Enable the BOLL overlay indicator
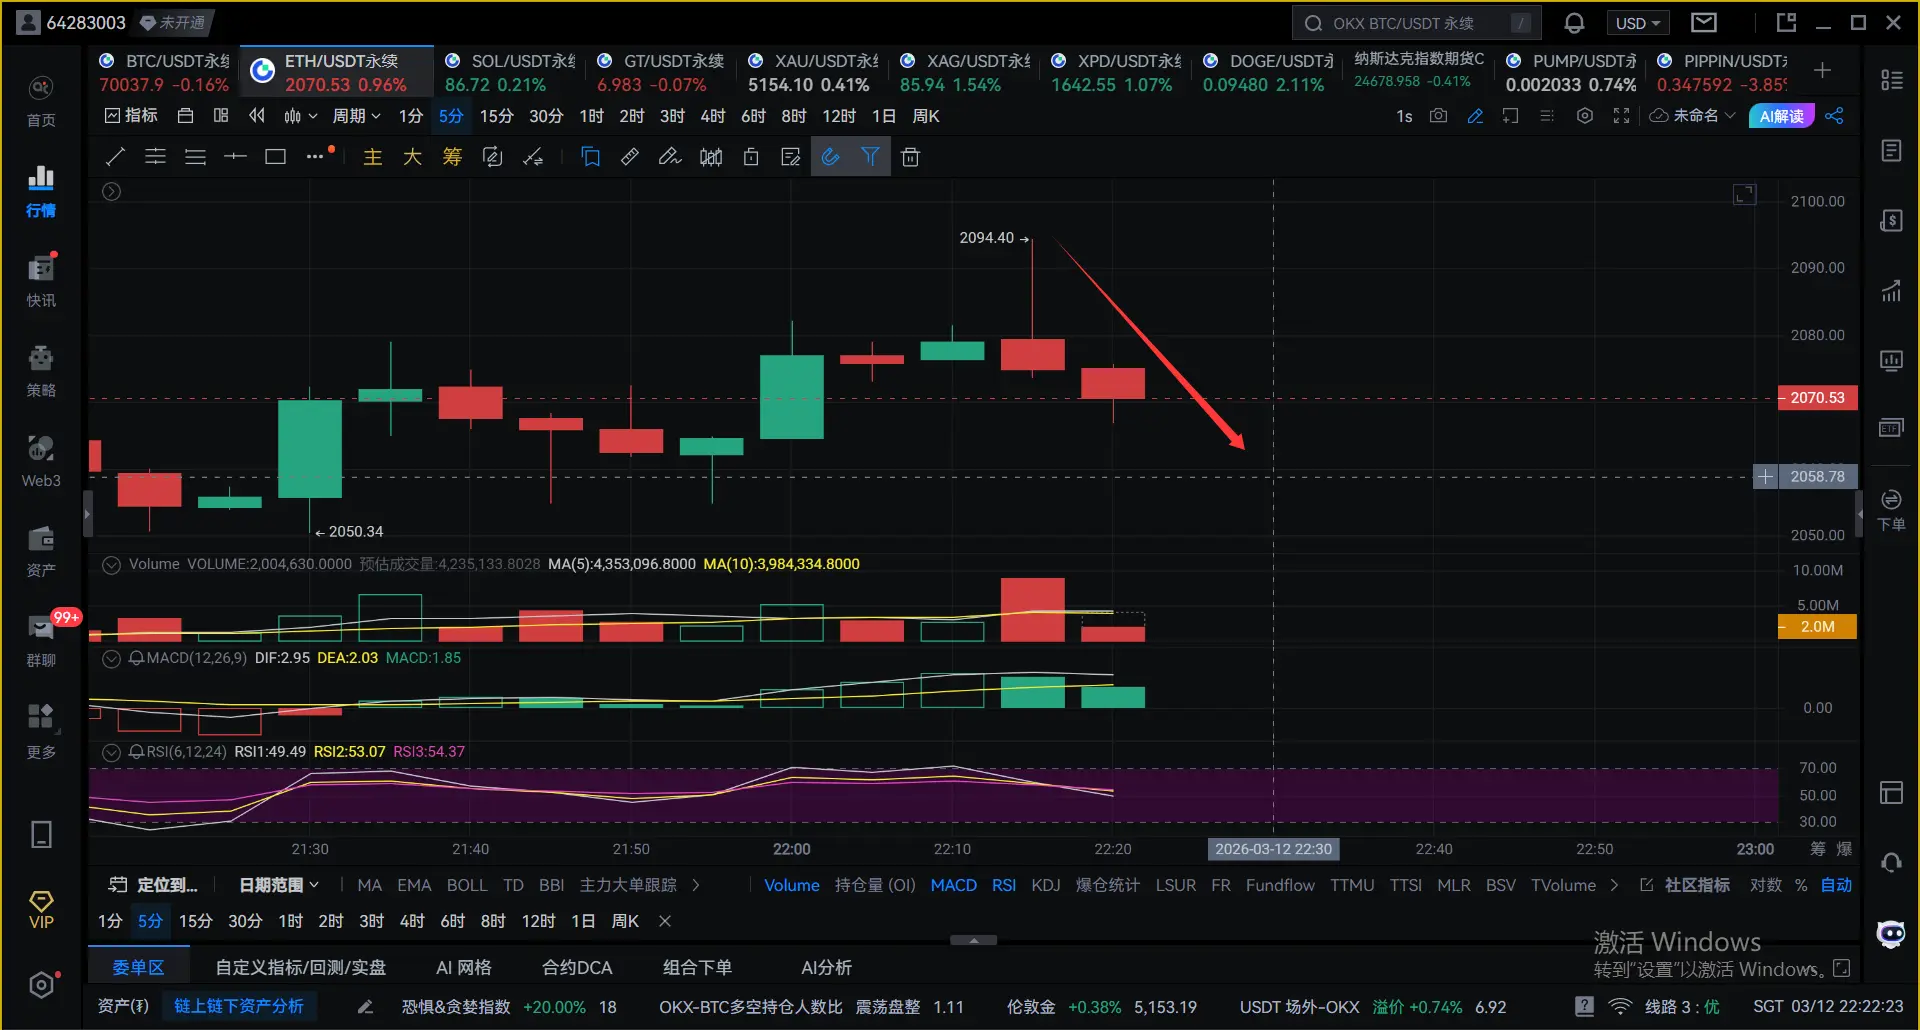Screen dimensions: 1920x1030 (467, 885)
